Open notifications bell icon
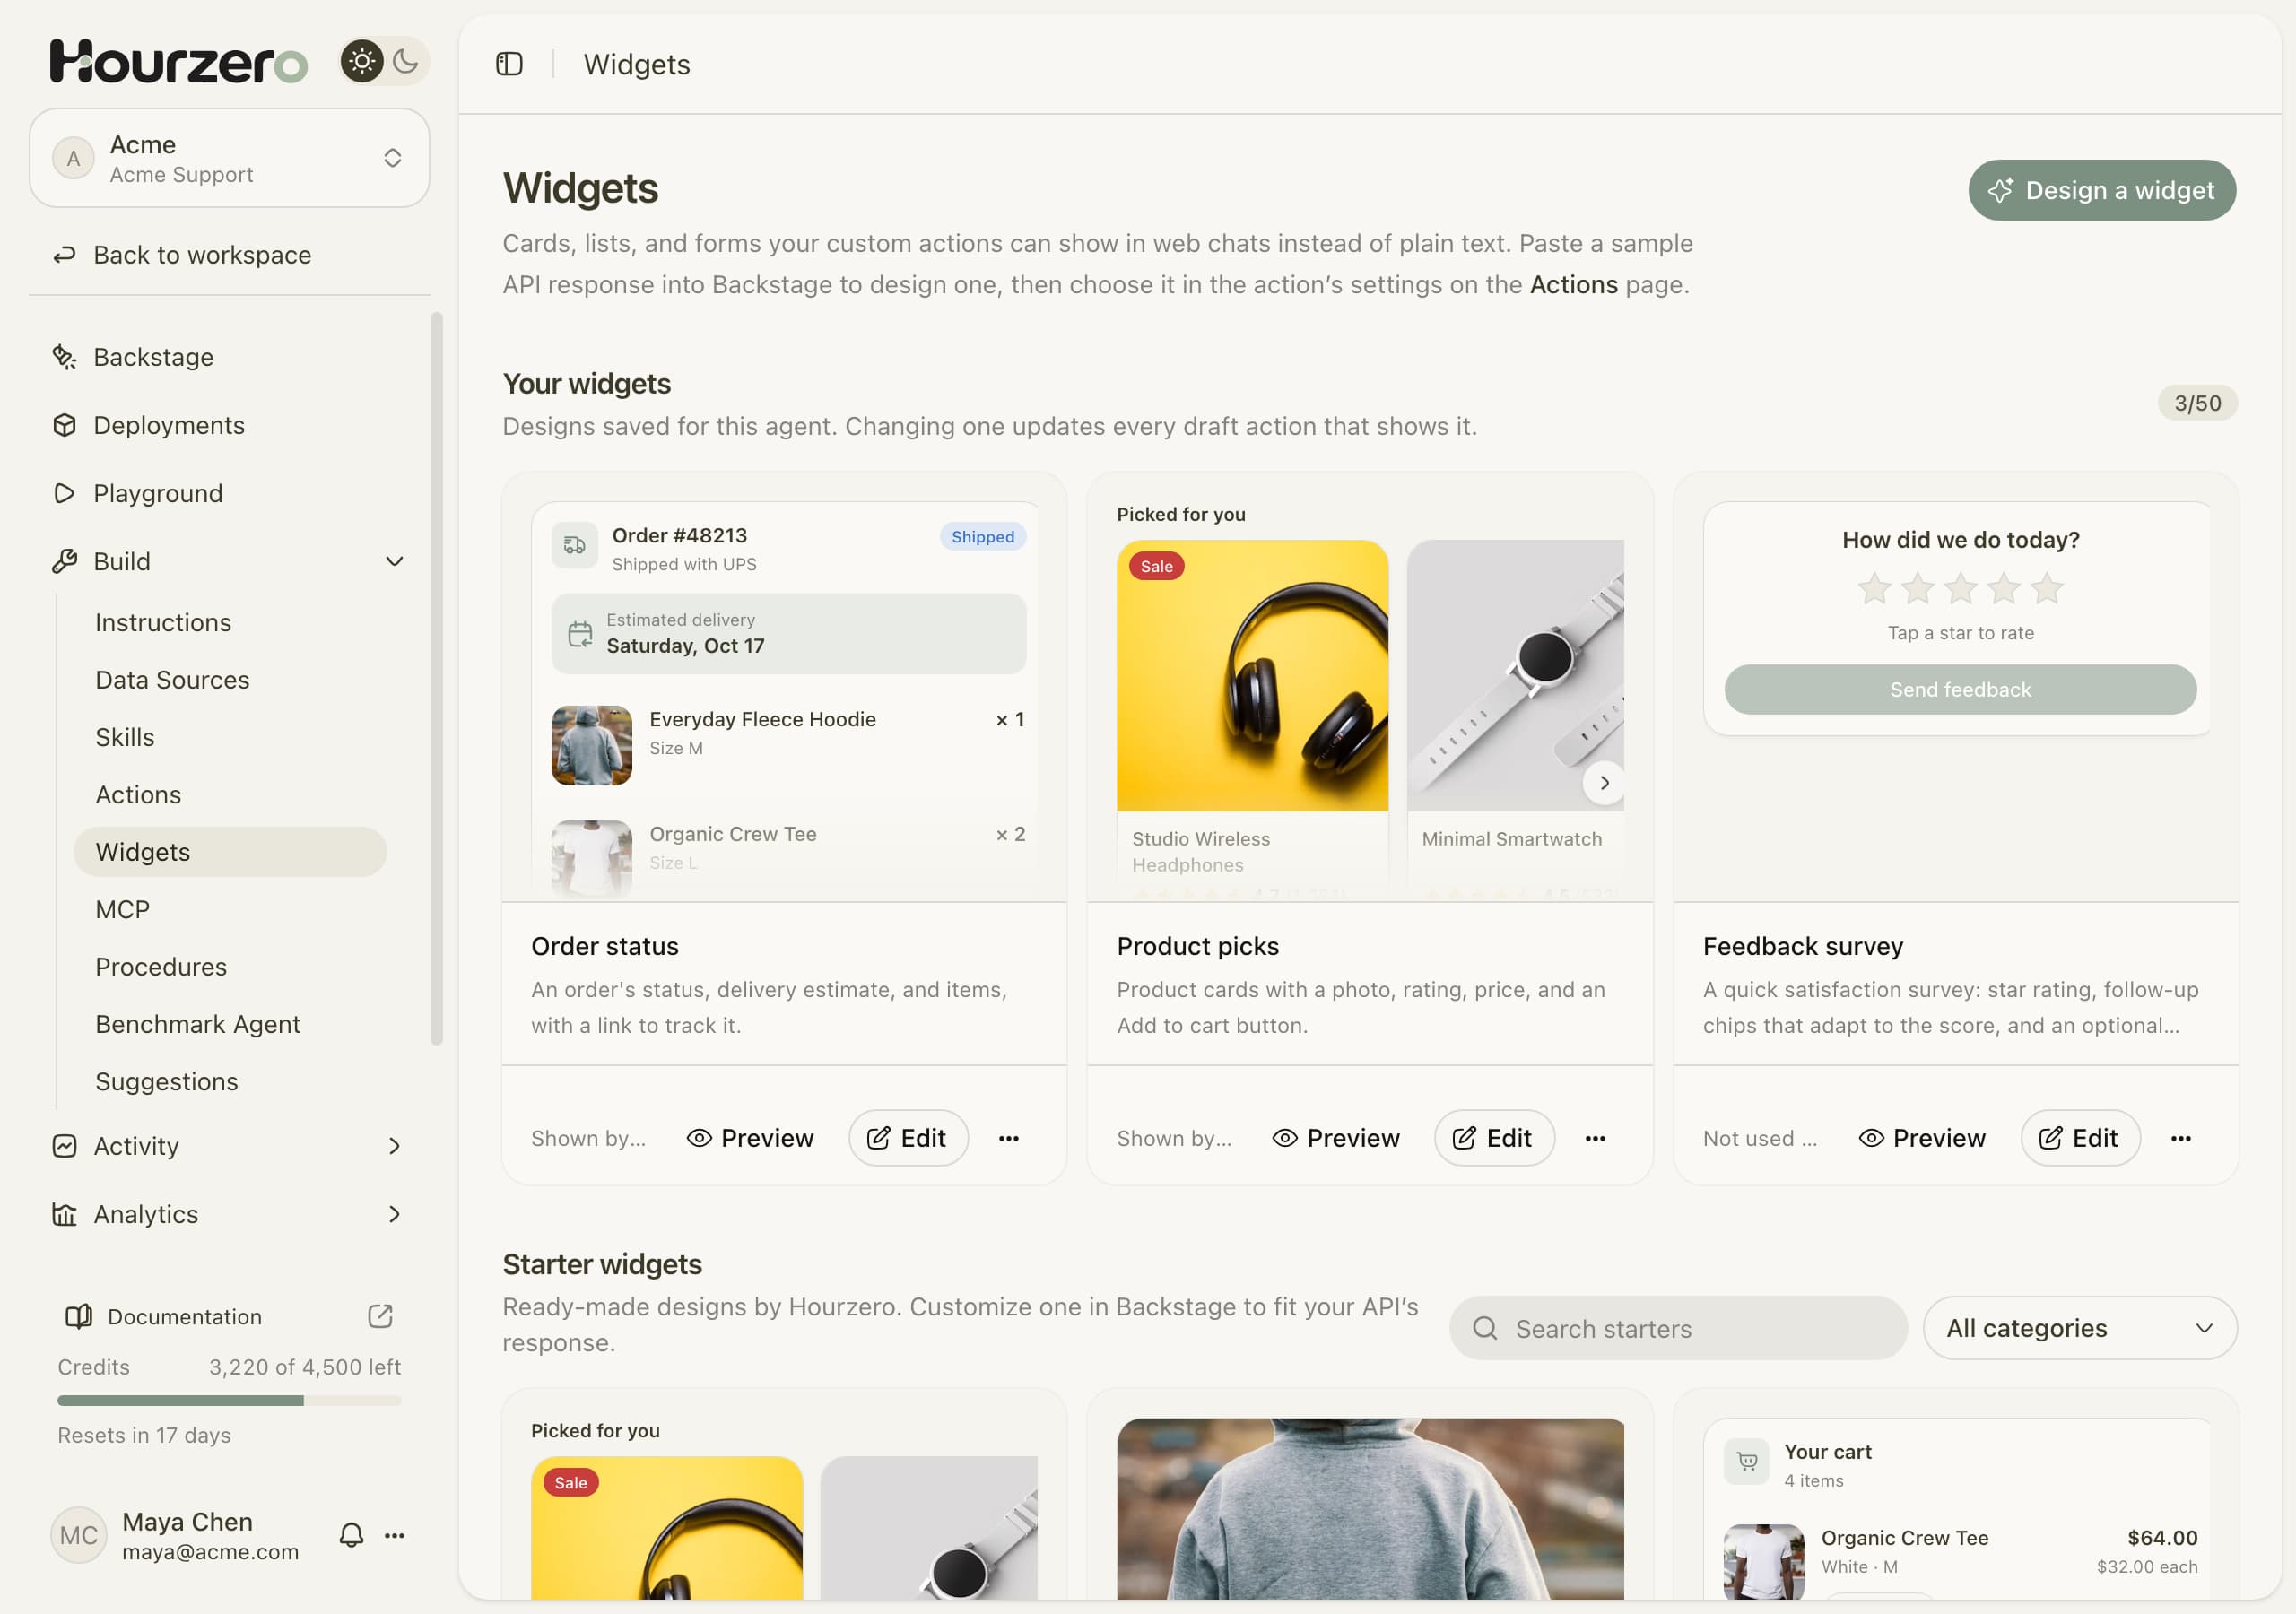The width and height of the screenshot is (2296, 1614). tap(351, 1535)
